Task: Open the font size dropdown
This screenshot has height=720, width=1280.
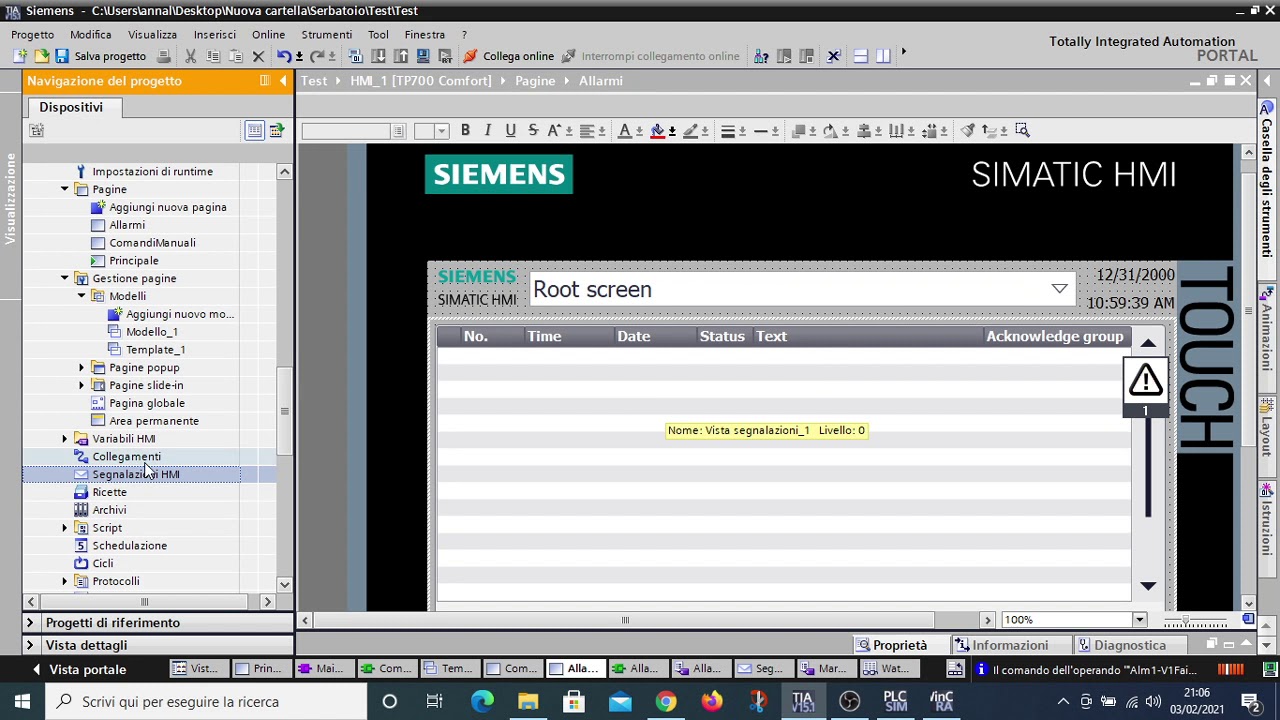Action: click(x=441, y=131)
